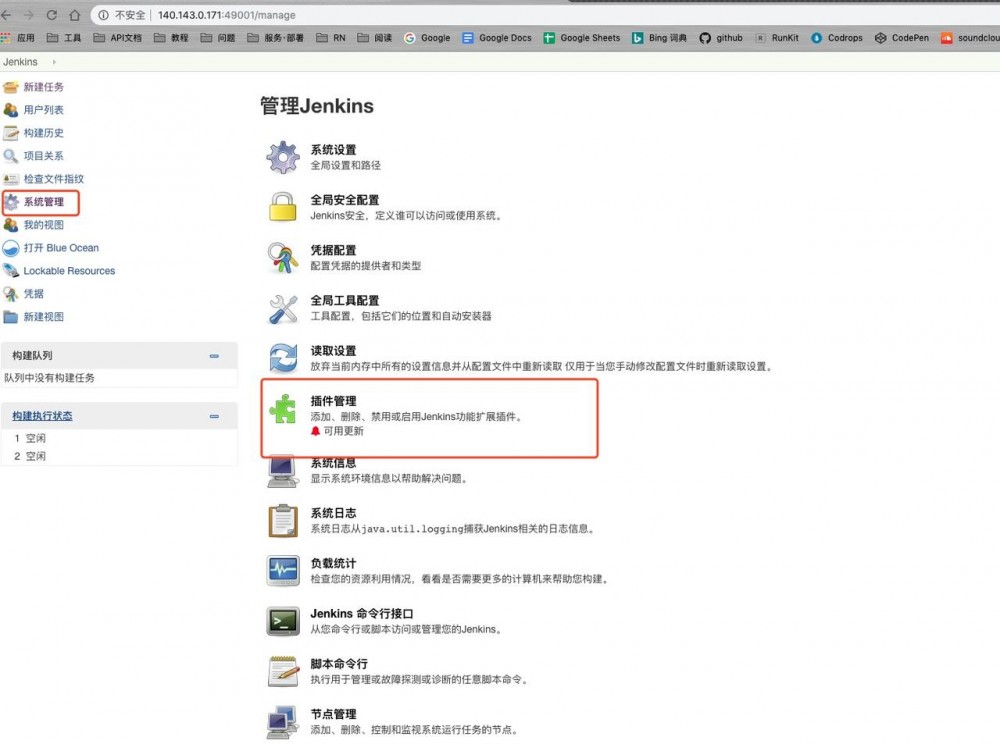The width and height of the screenshot is (1000, 744).
Task: Select 打开 Blue Ocean sidebar link
Action: click(x=61, y=248)
